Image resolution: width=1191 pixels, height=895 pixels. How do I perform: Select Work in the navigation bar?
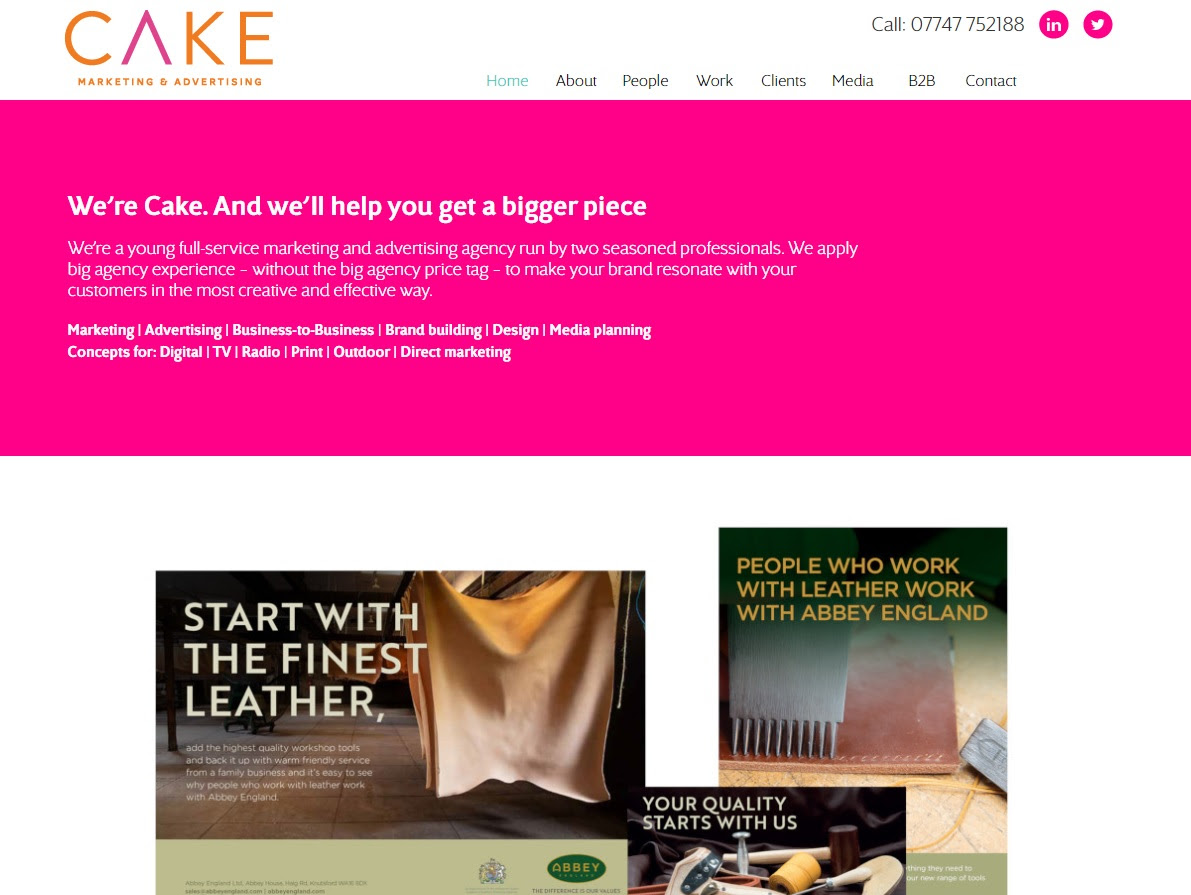[714, 81]
